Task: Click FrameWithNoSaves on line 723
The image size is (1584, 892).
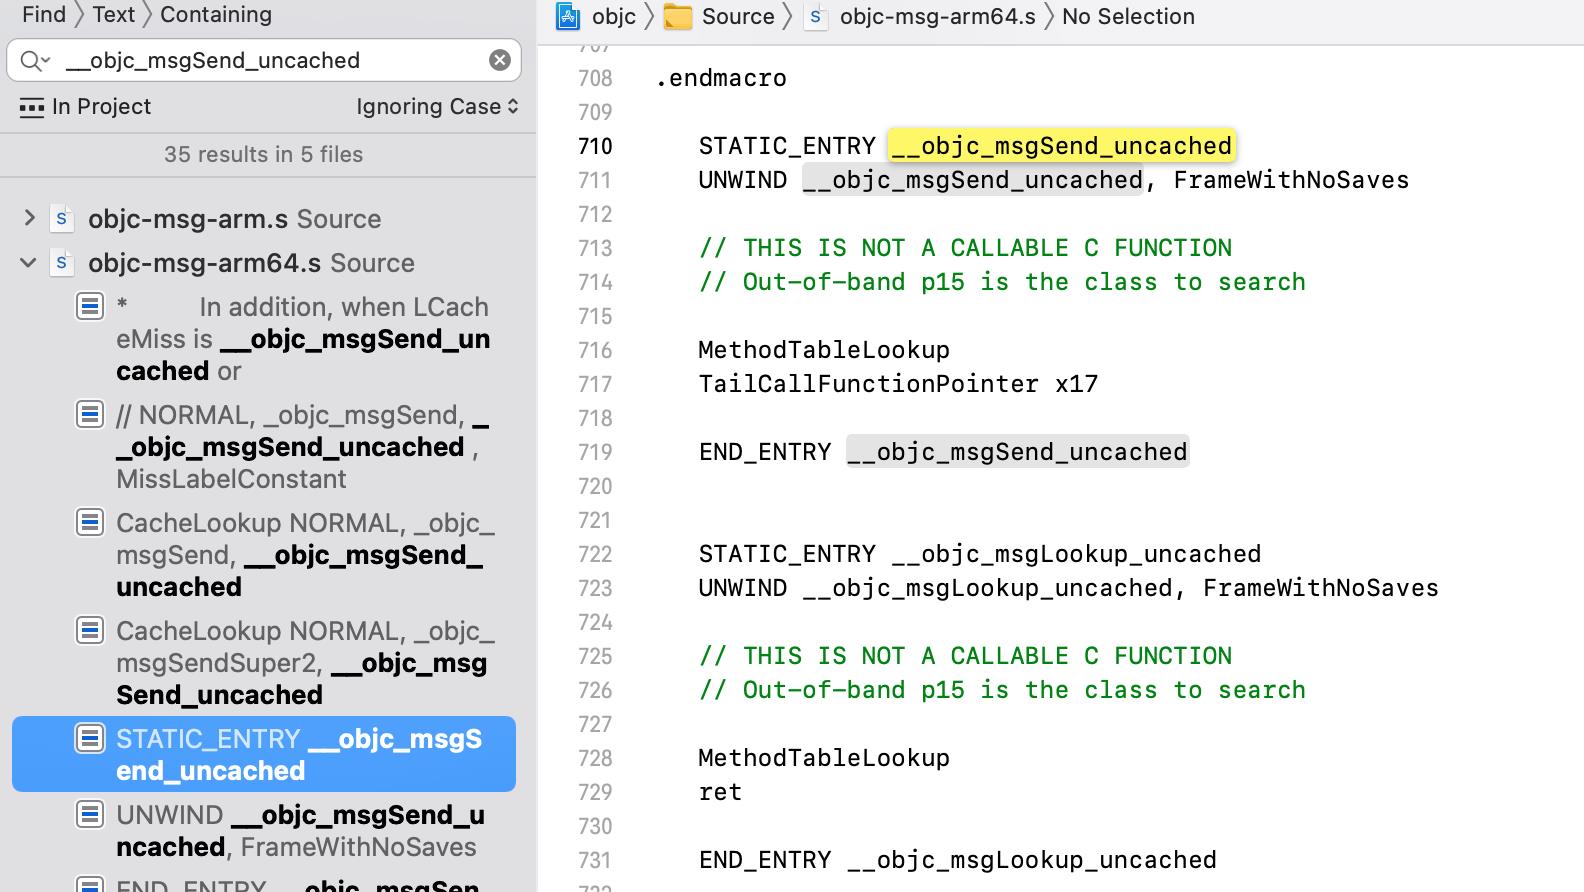Action: click(1320, 588)
